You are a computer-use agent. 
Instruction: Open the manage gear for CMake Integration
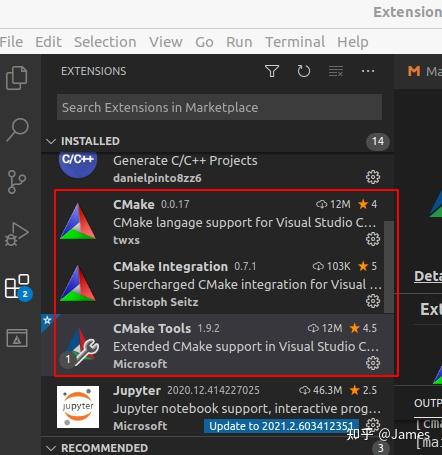coord(373,301)
